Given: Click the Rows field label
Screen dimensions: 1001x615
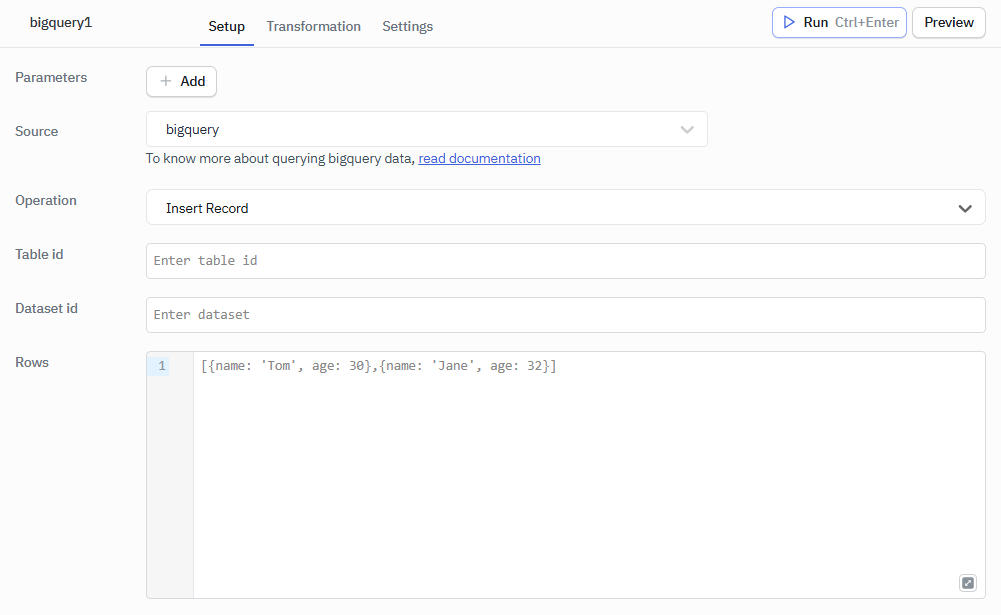Looking at the screenshot, I should [32, 362].
